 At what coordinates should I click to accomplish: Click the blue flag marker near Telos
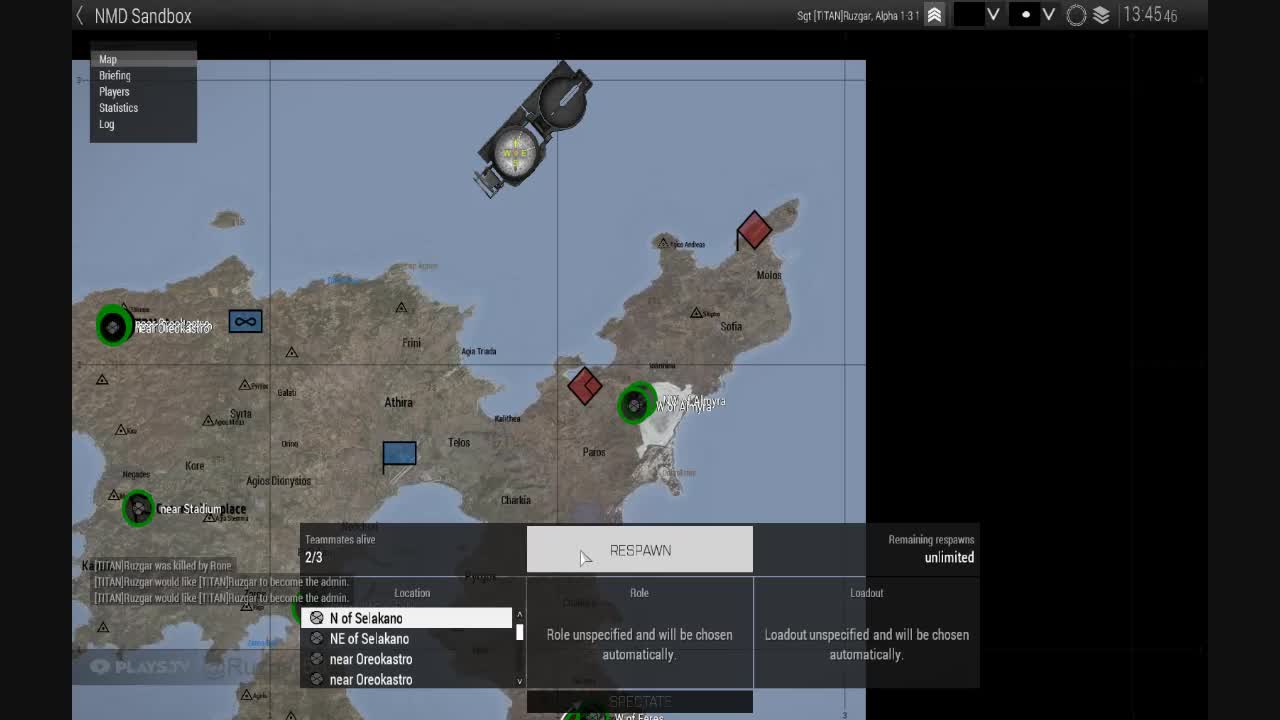[399, 456]
